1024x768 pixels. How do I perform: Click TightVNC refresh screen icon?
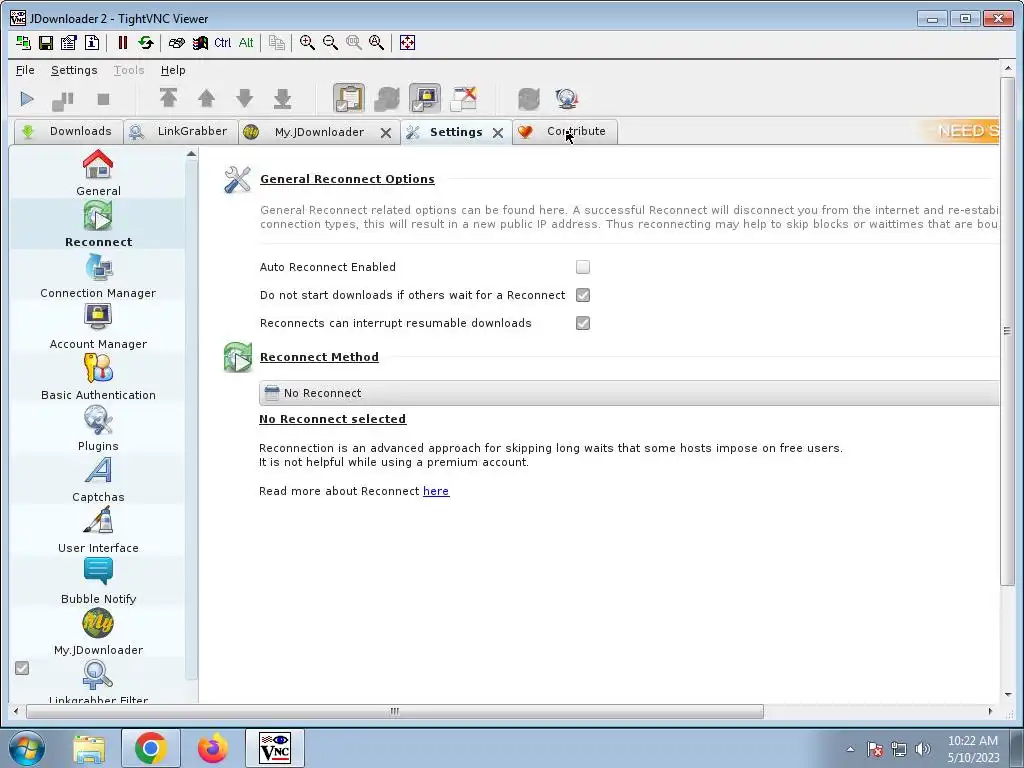(146, 43)
